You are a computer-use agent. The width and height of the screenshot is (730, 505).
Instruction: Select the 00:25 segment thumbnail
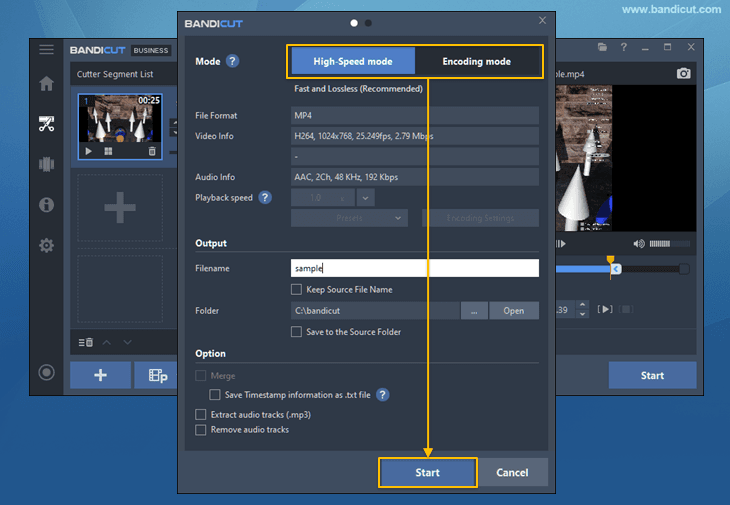click(120, 126)
